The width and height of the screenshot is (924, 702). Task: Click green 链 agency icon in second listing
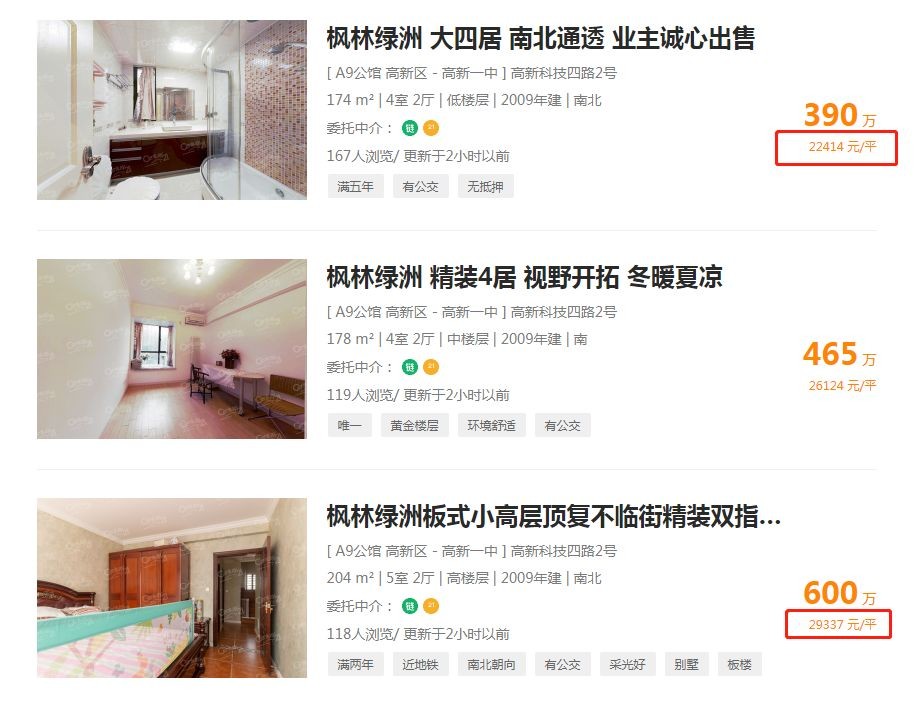click(410, 367)
